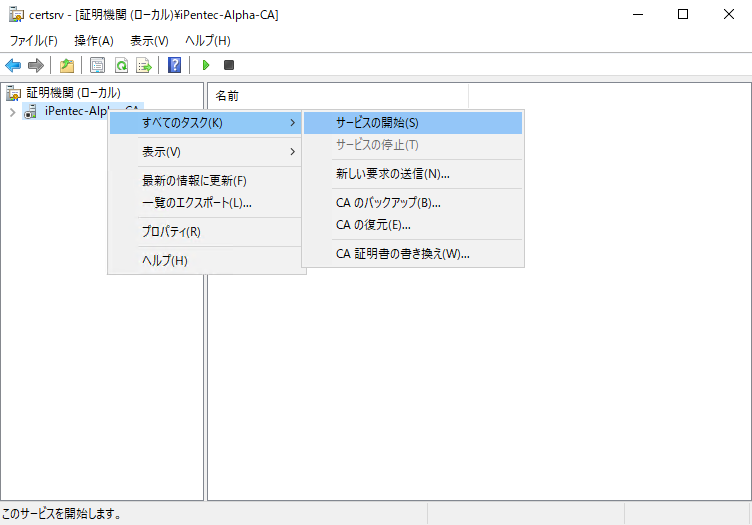
Task: Close the certsrv window
Action: (728, 14)
